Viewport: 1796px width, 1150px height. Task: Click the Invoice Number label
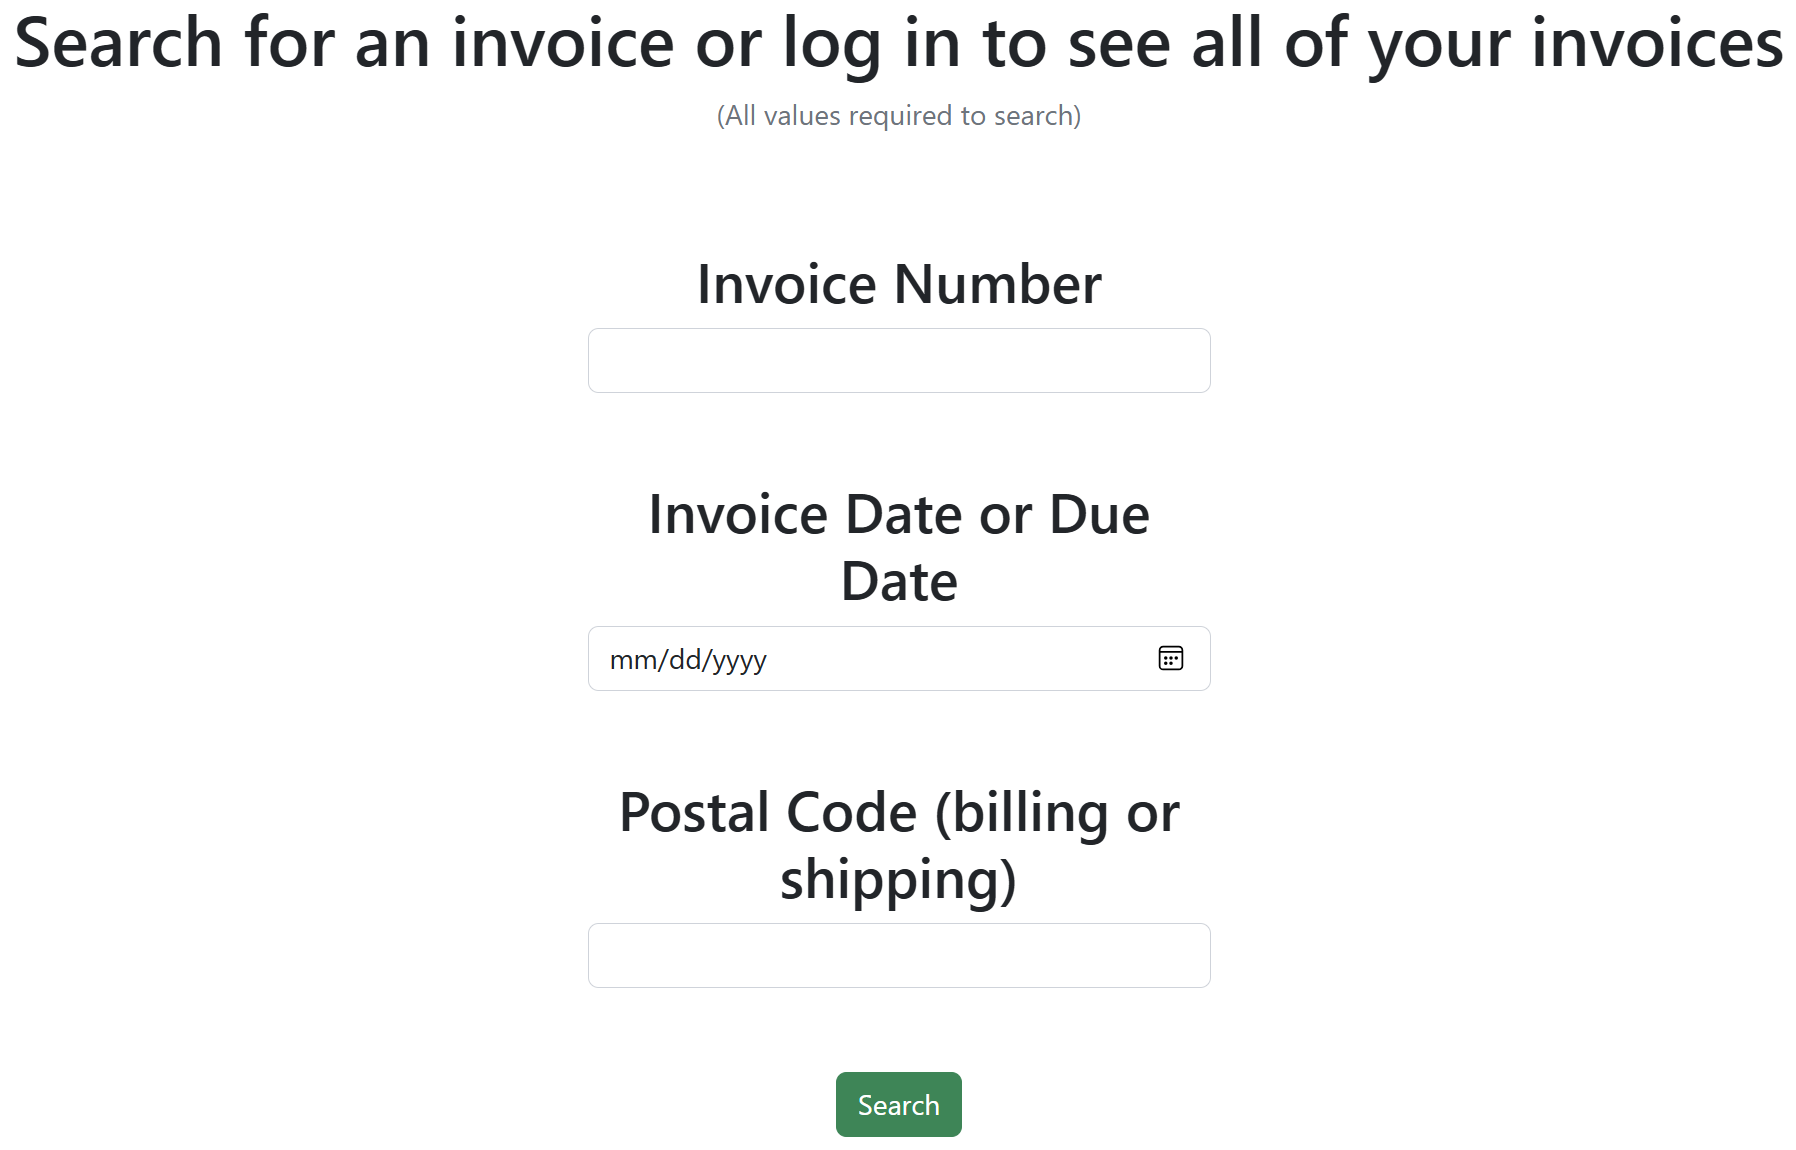click(x=898, y=283)
